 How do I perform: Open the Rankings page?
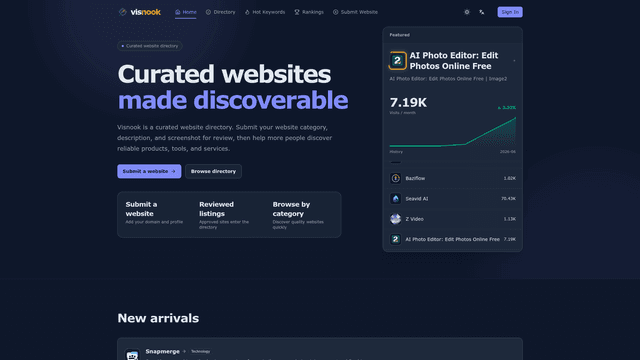click(309, 12)
